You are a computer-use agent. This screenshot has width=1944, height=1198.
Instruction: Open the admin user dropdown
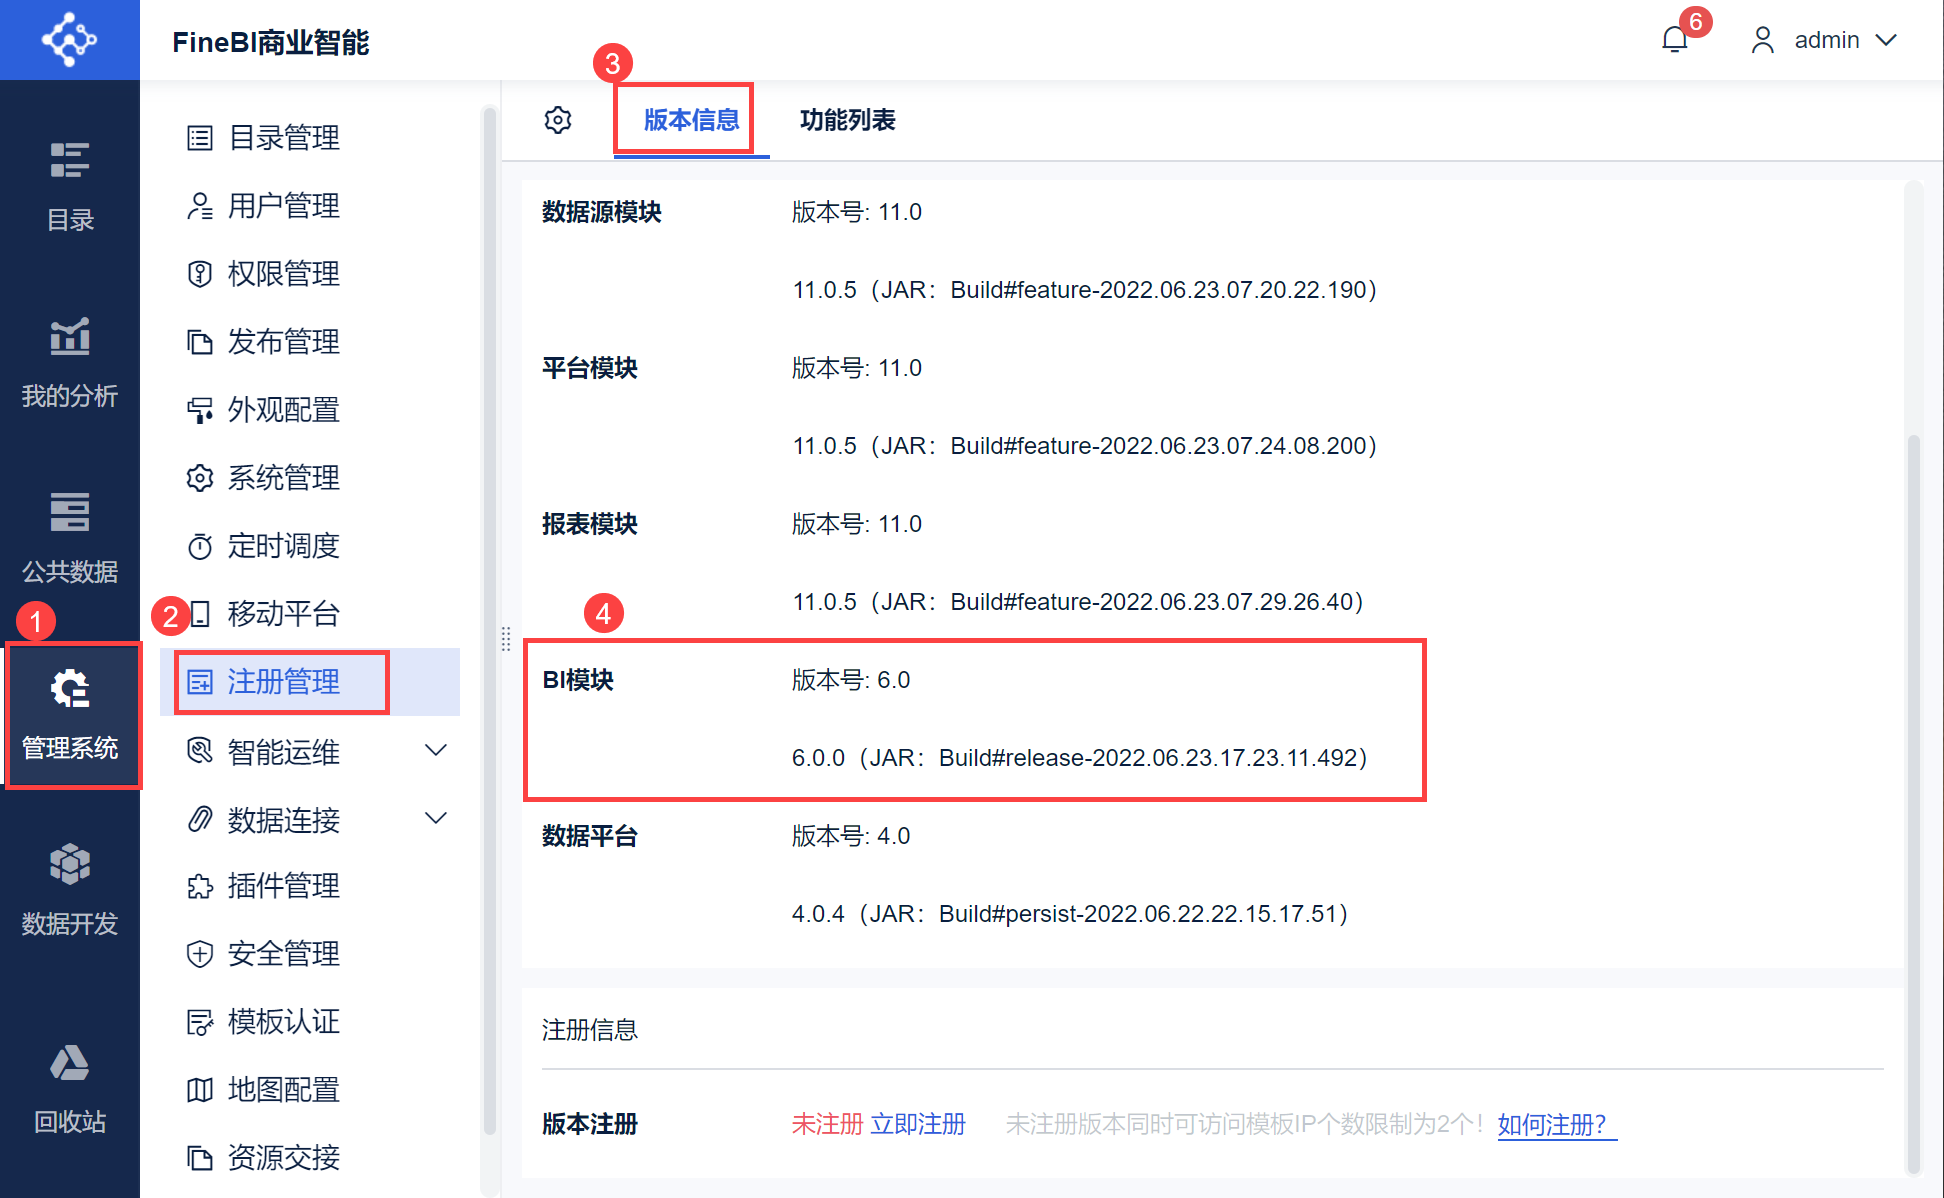coord(1826,40)
